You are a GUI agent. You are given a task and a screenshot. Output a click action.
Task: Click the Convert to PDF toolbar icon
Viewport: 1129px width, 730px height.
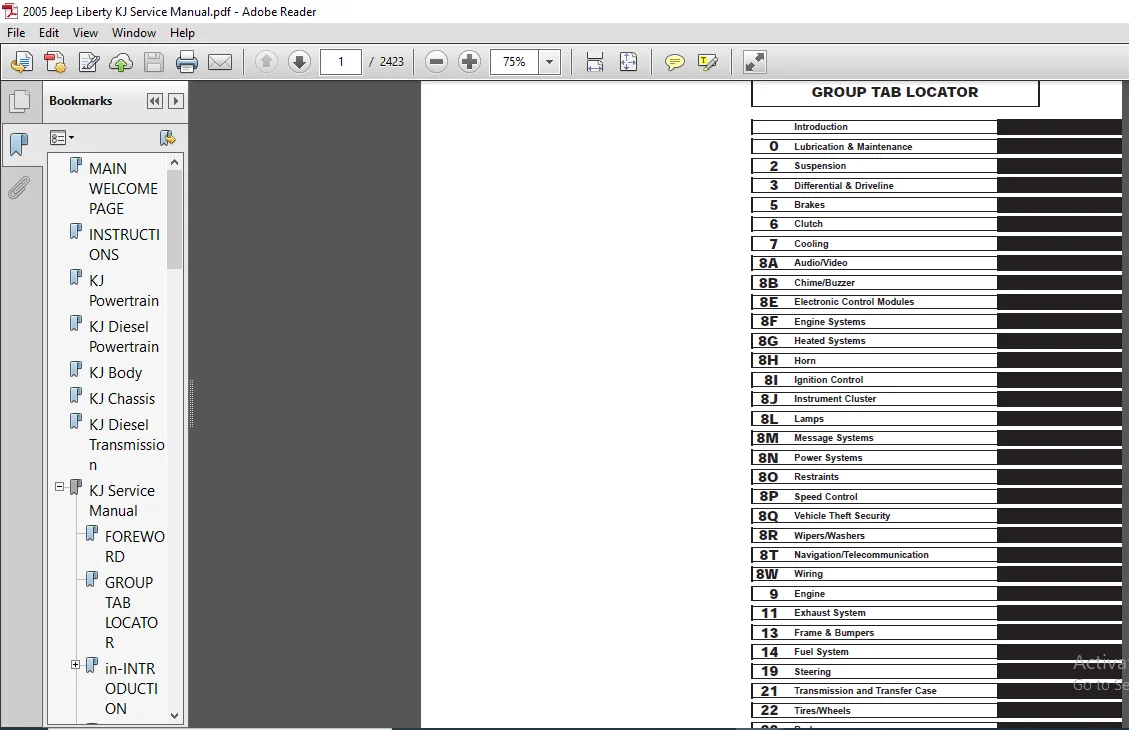(x=55, y=62)
